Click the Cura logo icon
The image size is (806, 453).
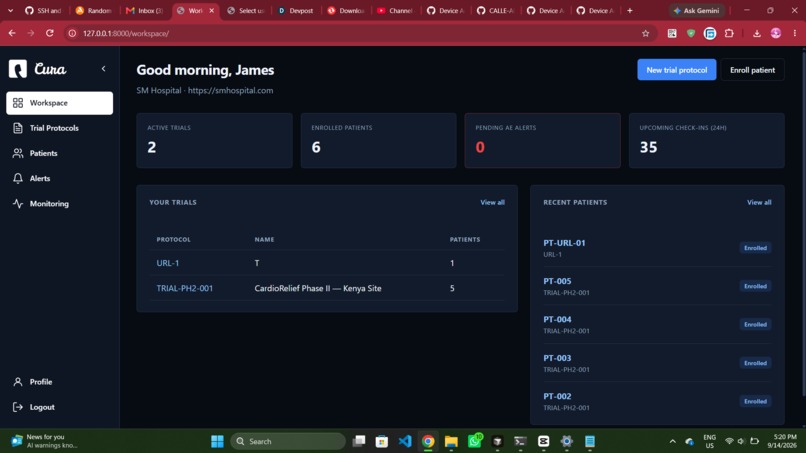(x=17, y=68)
